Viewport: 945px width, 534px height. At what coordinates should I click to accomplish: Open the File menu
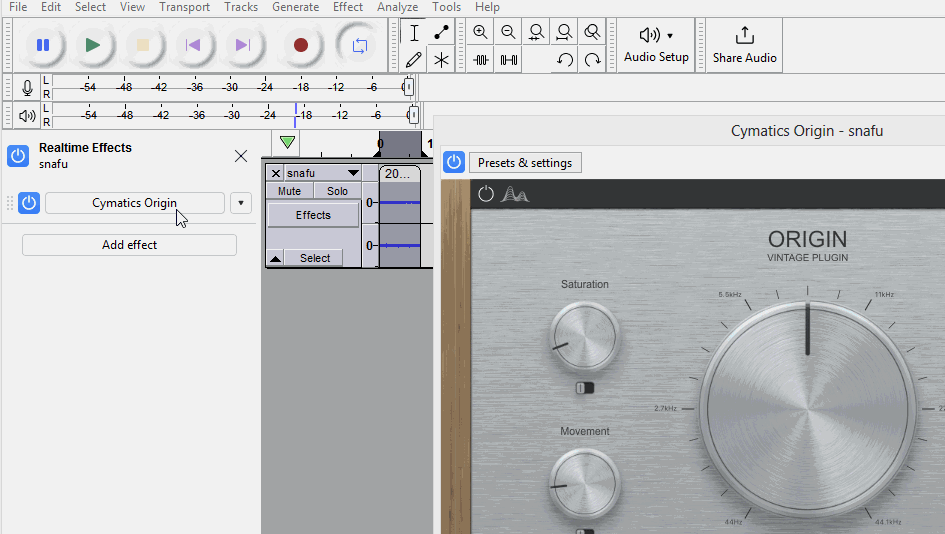pyautogui.click(x=18, y=7)
